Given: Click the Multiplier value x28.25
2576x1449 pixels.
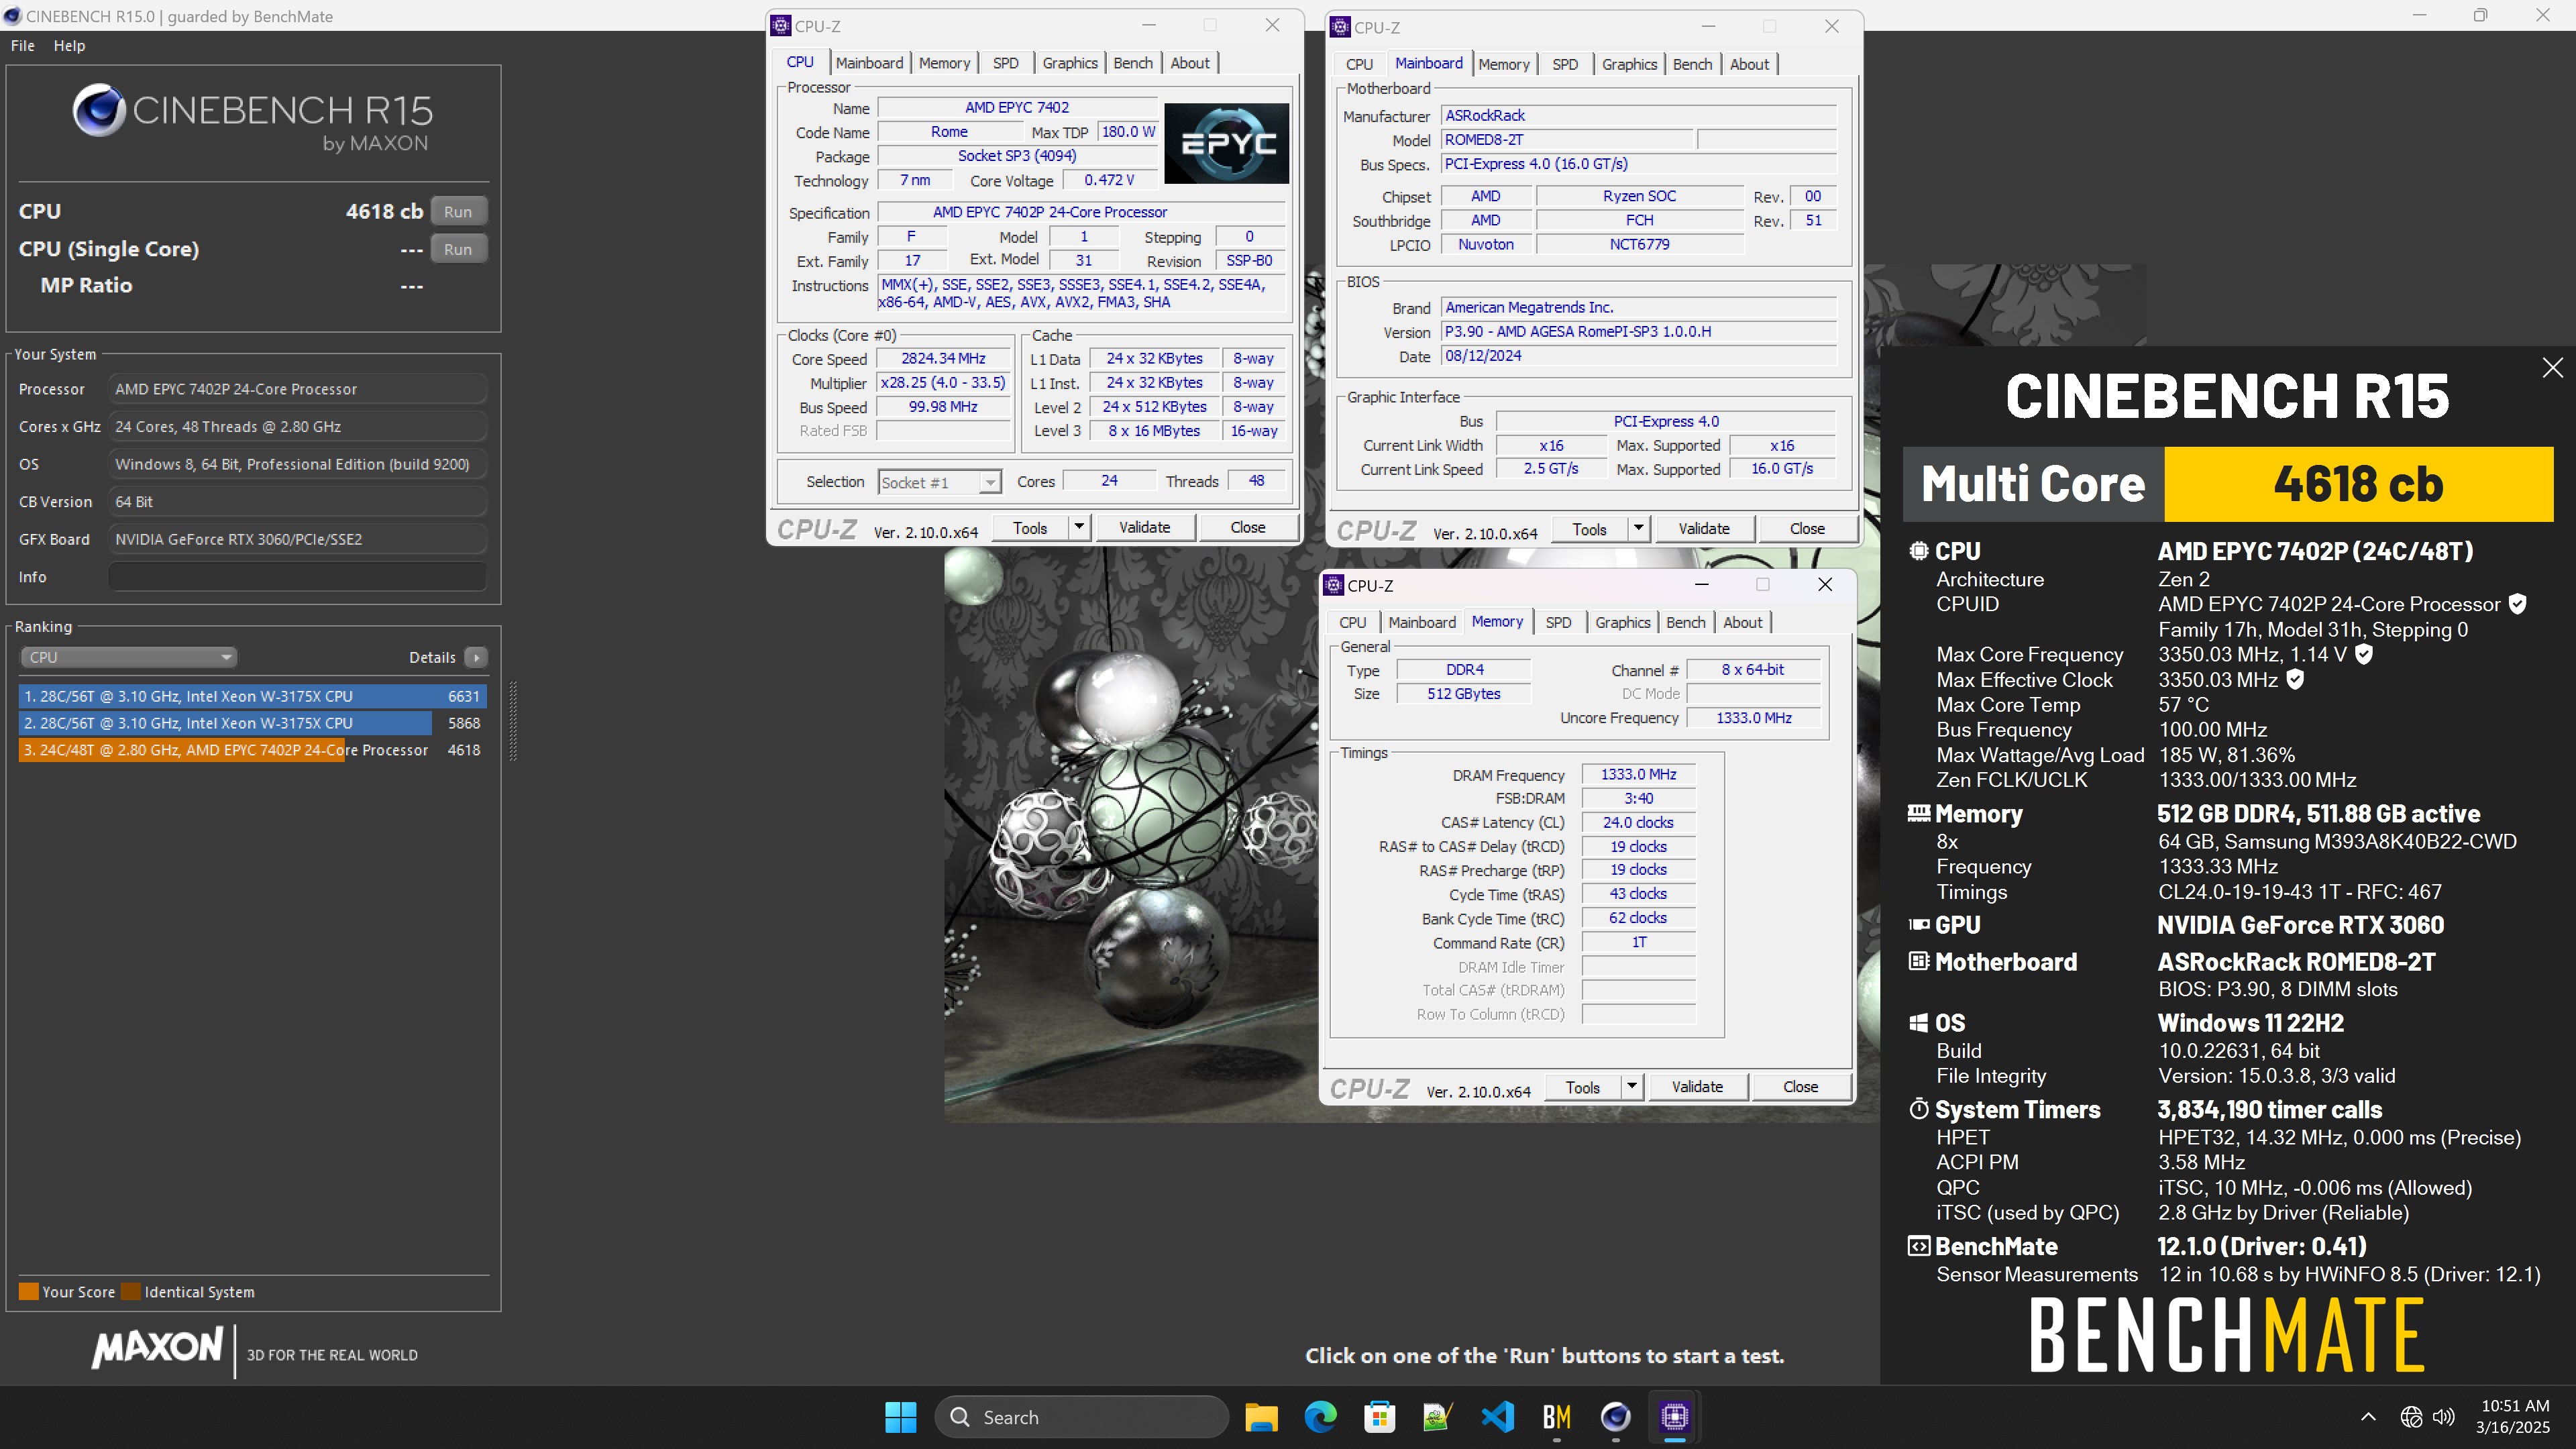Looking at the screenshot, I should 943,383.
